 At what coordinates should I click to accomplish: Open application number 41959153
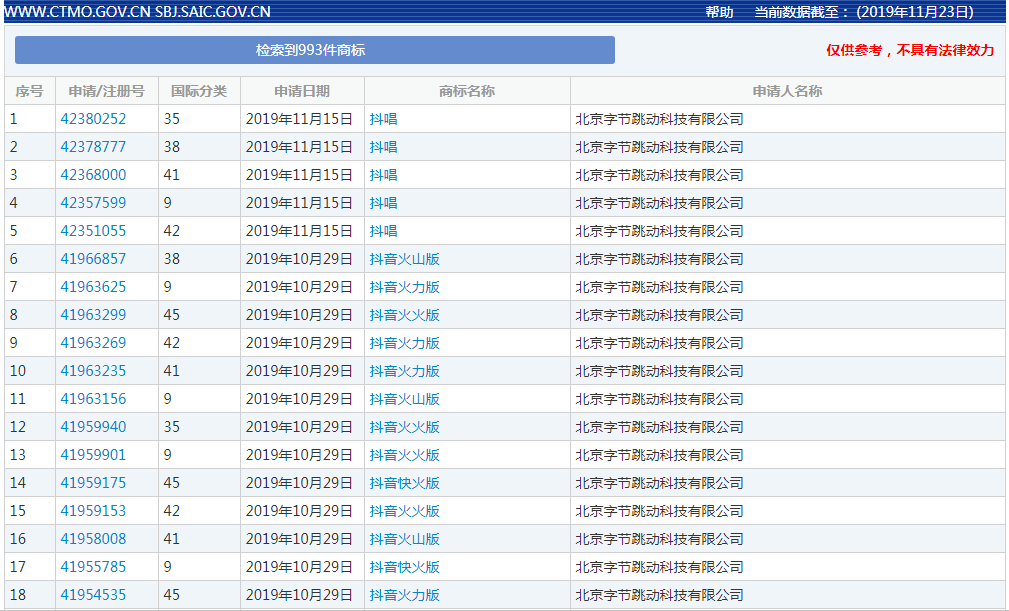coord(93,511)
